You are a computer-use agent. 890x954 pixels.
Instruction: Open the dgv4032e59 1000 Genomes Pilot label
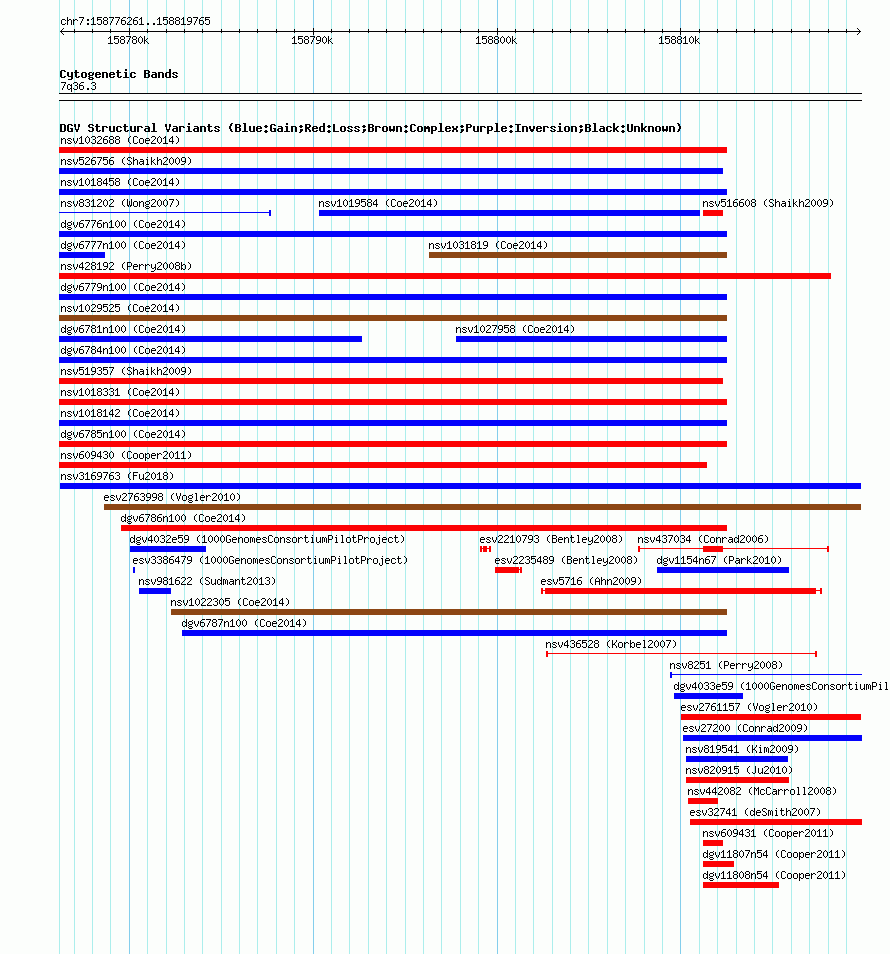tap(267, 539)
